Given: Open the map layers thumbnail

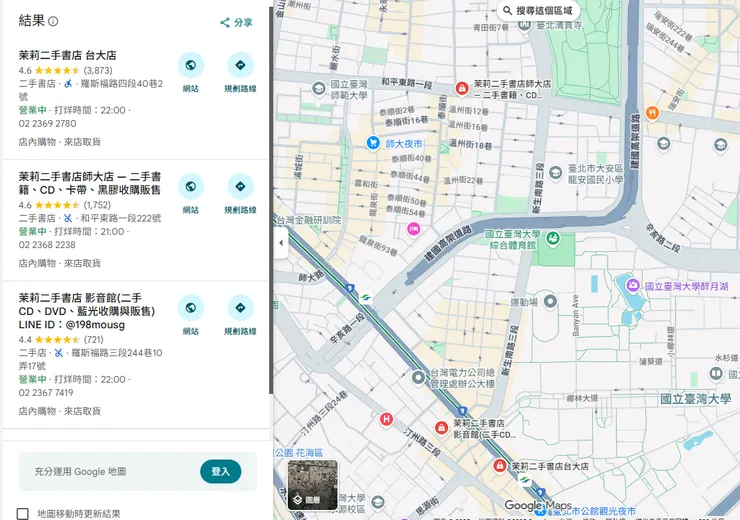Looking at the screenshot, I should [312, 485].
